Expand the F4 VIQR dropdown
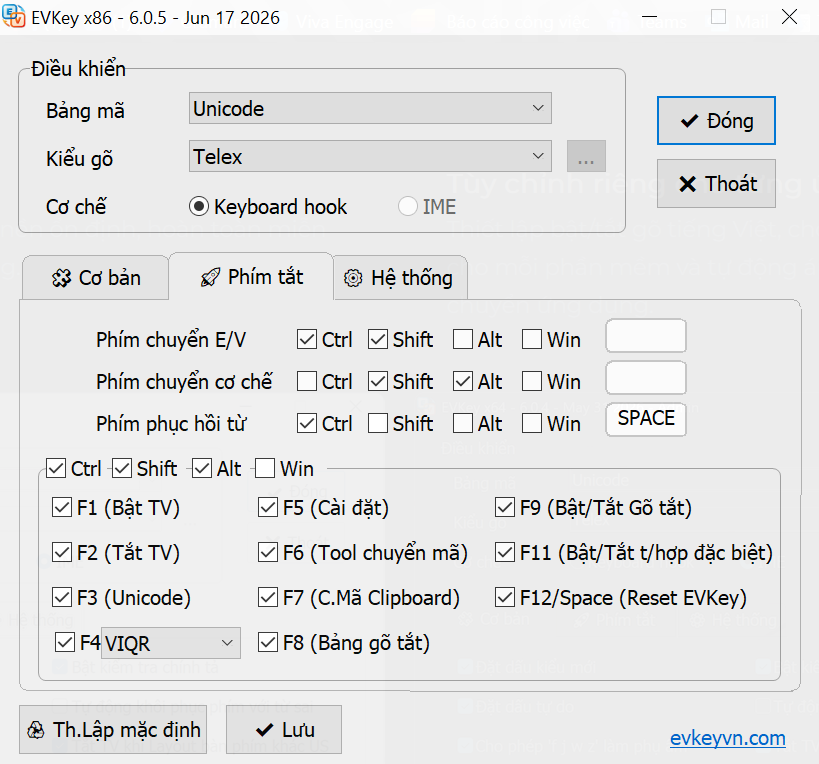 (170, 643)
